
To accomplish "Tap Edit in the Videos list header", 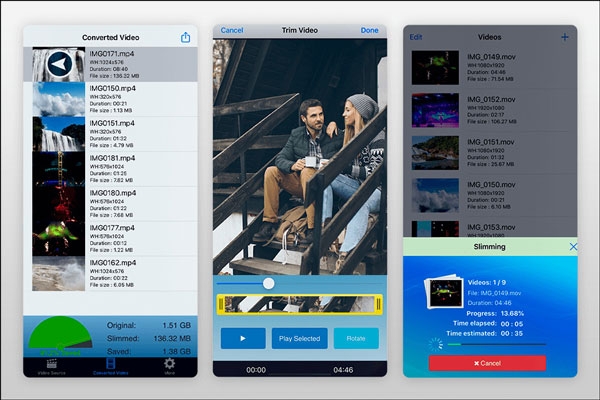I will pos(416,37).
